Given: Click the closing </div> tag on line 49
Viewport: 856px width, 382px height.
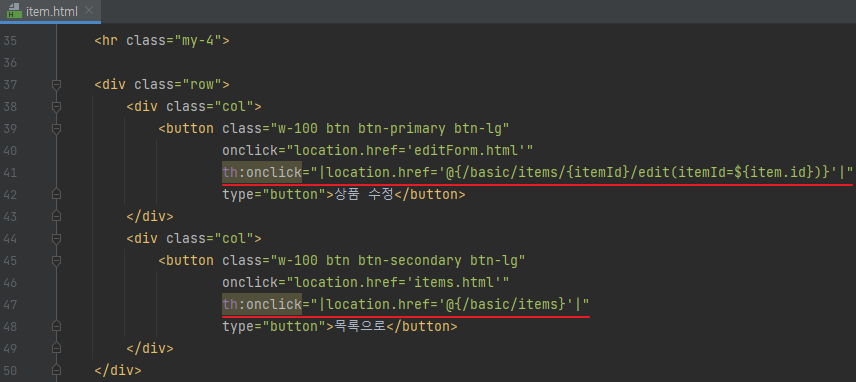Looking at the screenshot, I should (150, 348).
